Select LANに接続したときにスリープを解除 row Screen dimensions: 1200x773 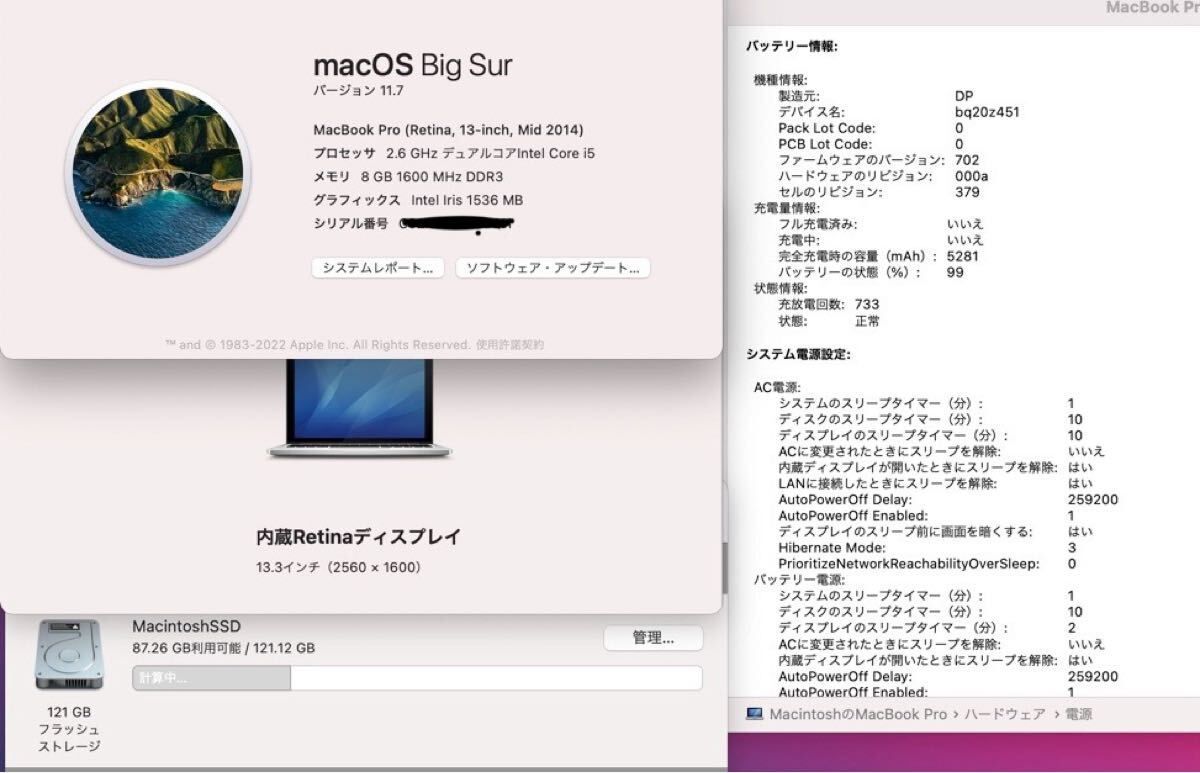coord(936,483)
